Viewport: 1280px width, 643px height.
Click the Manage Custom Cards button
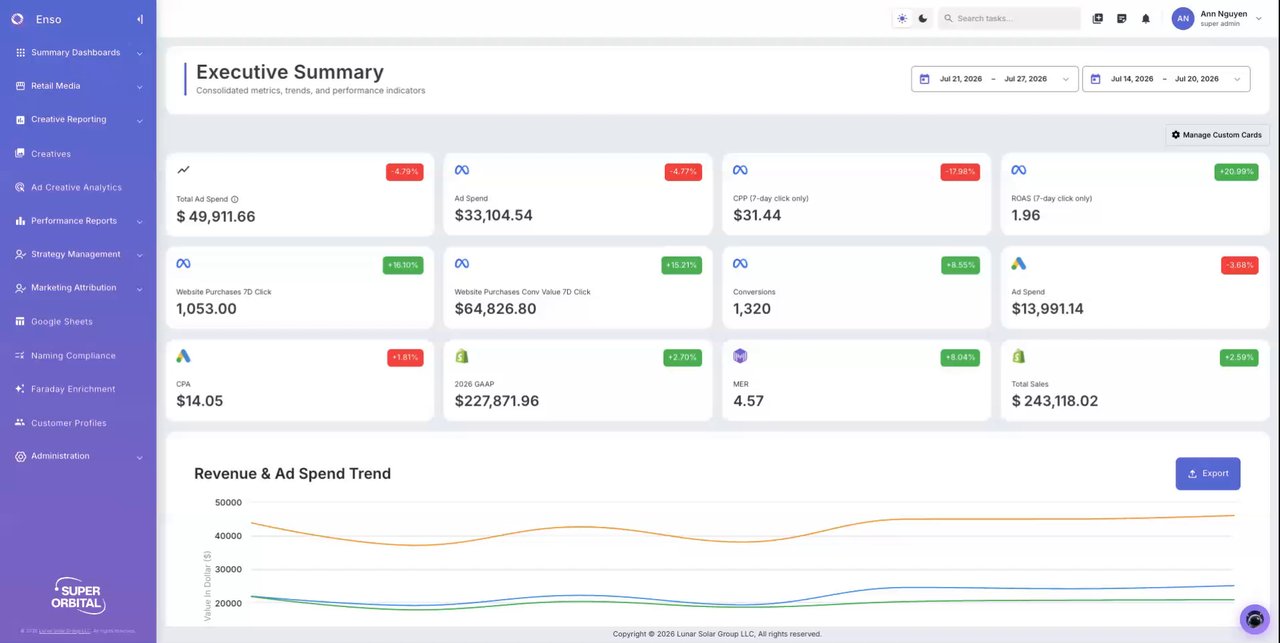pos(1217,135)
